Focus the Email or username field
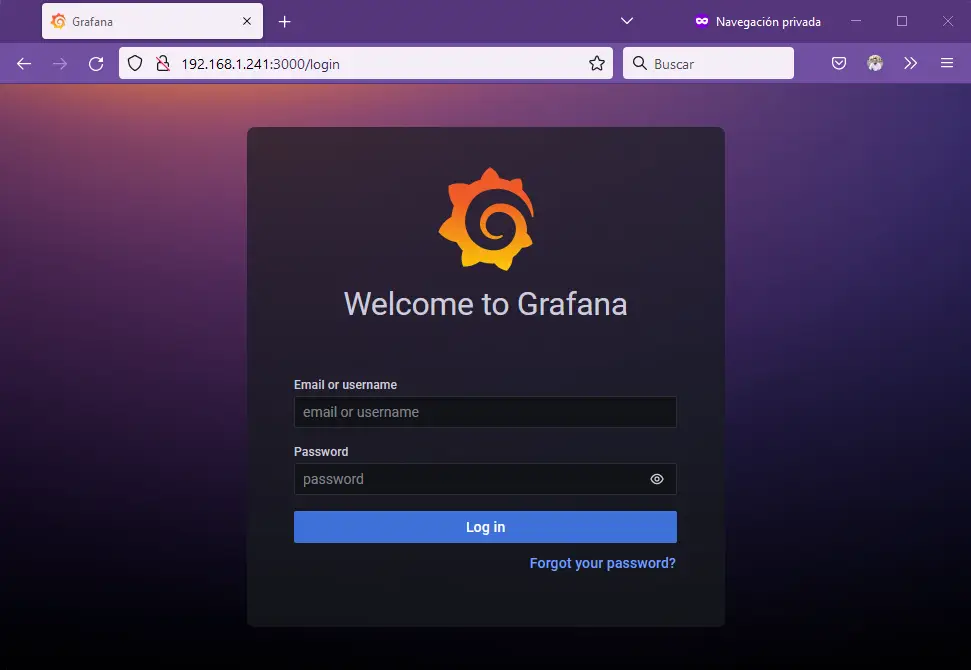The height and width of the screenshot is (670, 971). [x=485, y=412]
